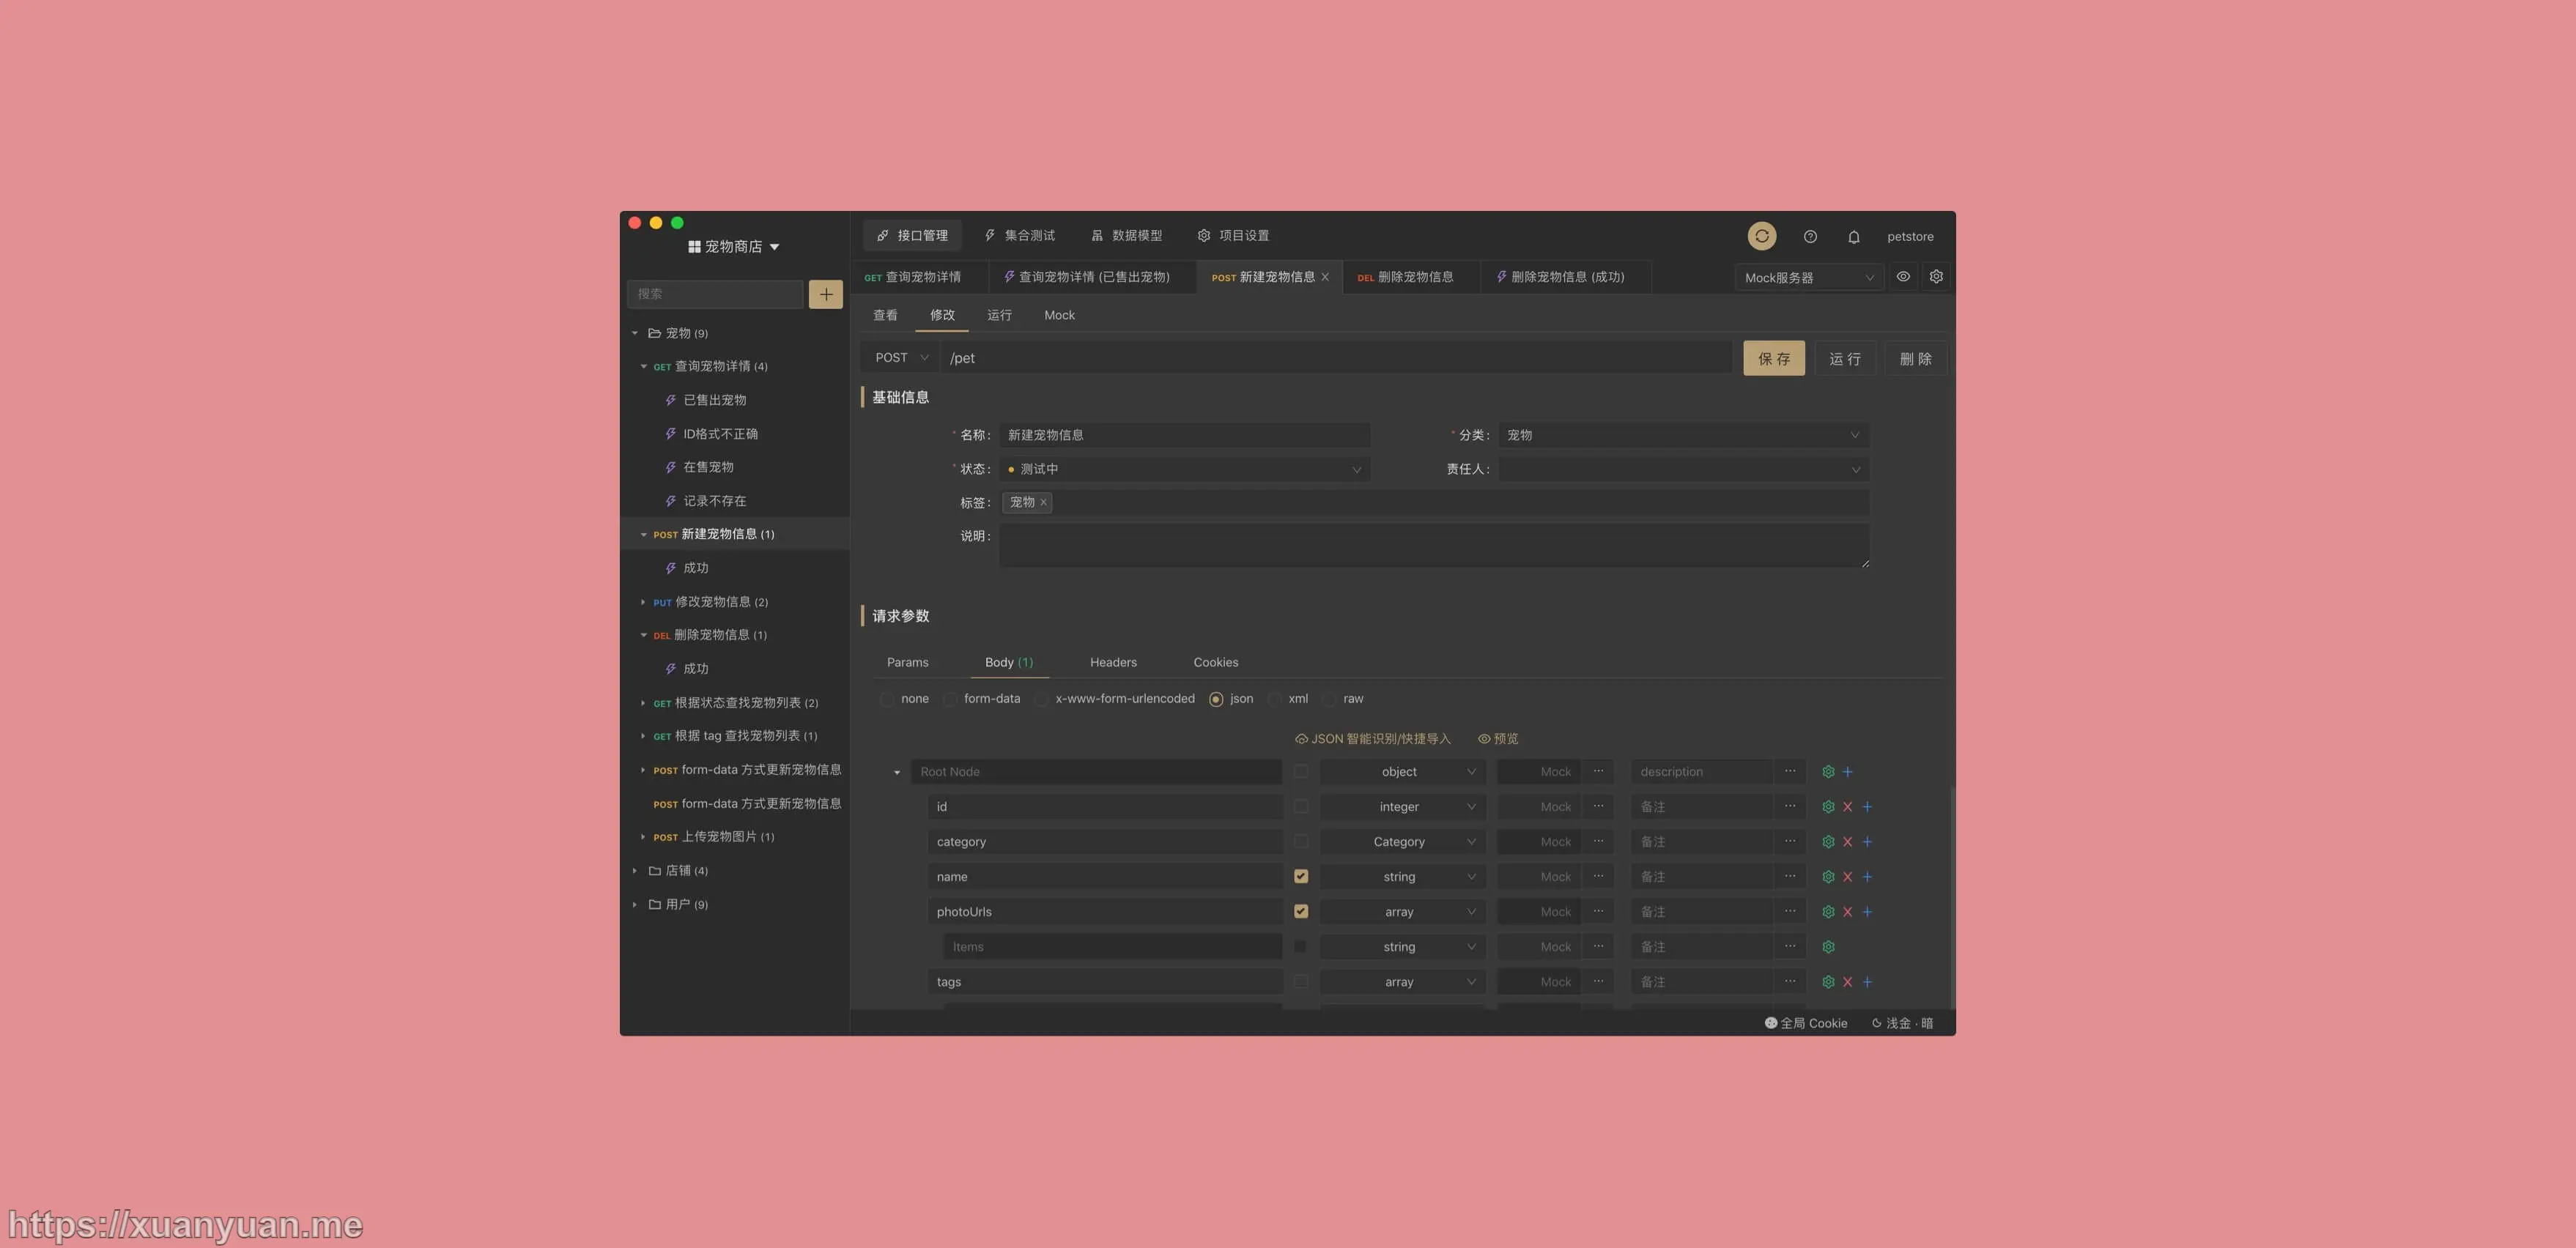The height and width of the screenshot is (1248, 2576).
Task: Select the raw body type radio
Action: click(x=1329, y=699)
